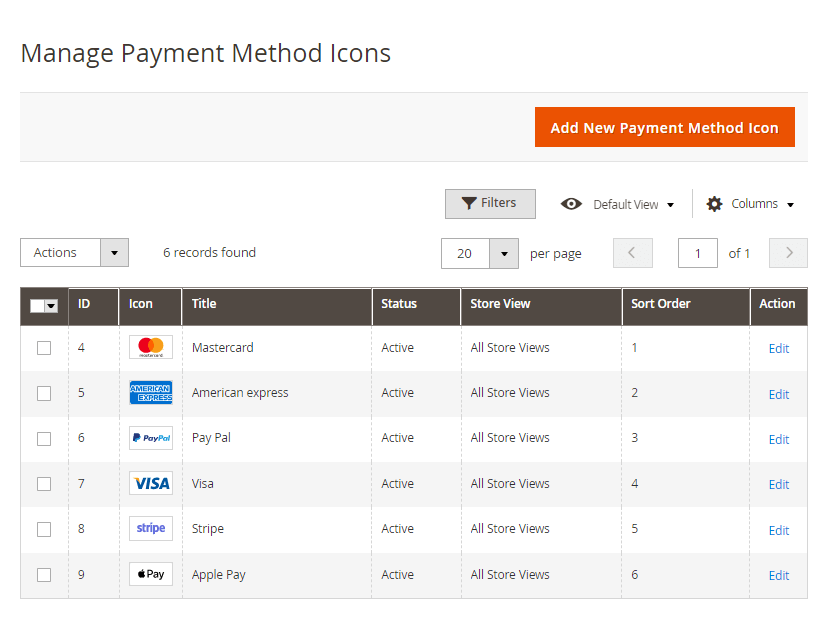The image size is (833, 632).
Task: Click the PayPal icon thumbnail
Action: 150,438
